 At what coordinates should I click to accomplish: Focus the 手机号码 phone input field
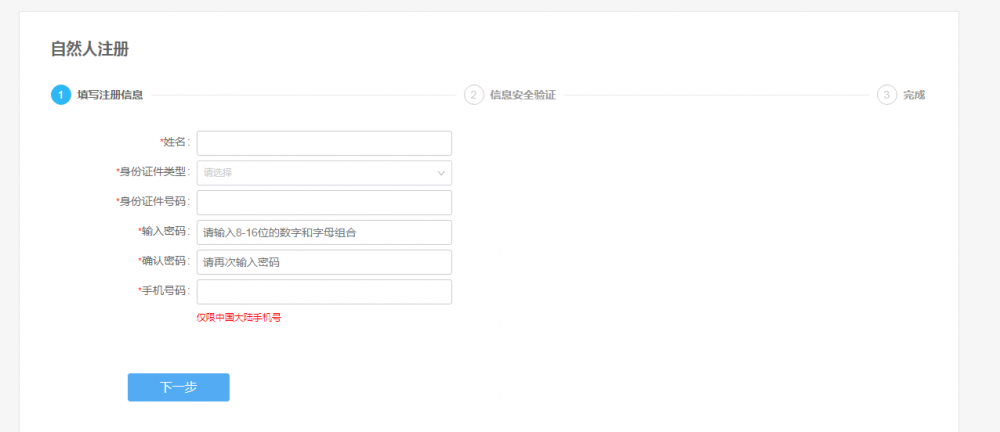(324, 291)
